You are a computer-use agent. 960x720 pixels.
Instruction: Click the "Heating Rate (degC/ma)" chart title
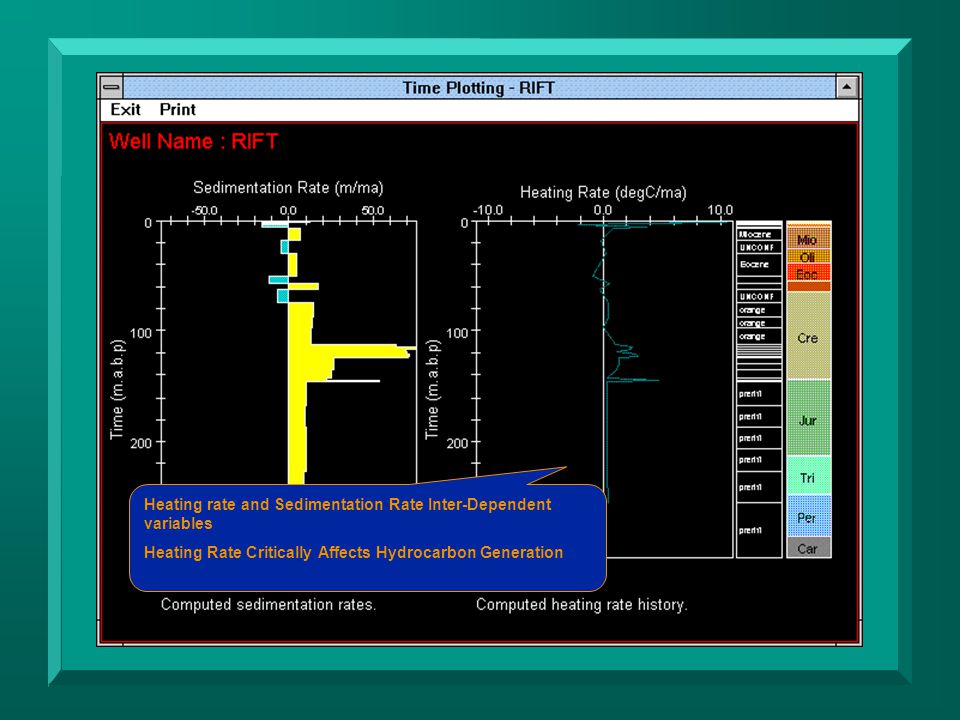[603, 192]
